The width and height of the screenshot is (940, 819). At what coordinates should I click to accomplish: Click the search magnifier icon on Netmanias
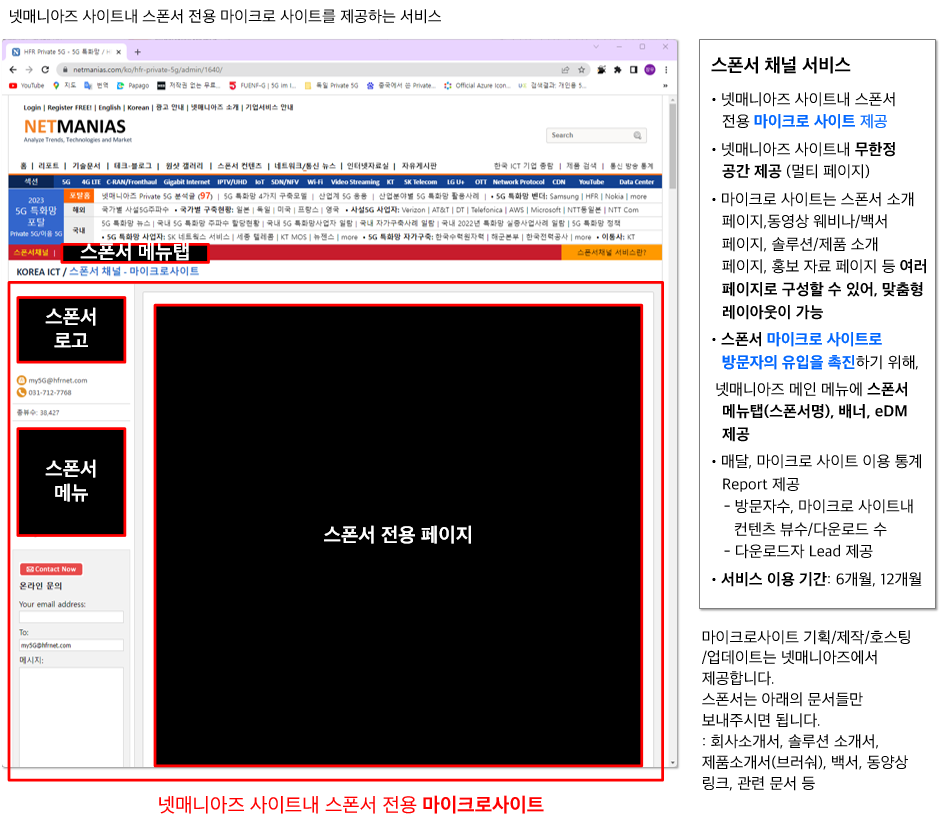[637, 136]
